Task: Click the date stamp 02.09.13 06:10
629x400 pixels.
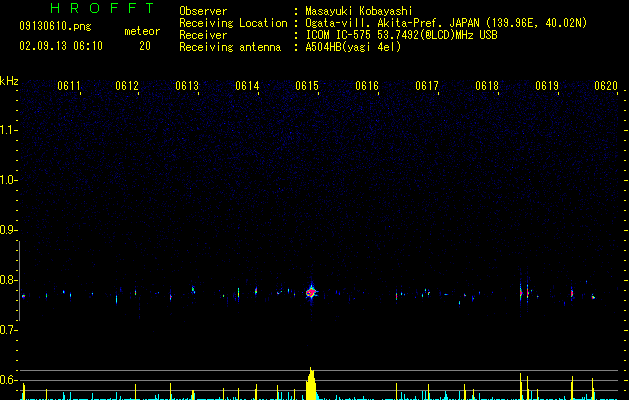Action: [x=61, y=46]
